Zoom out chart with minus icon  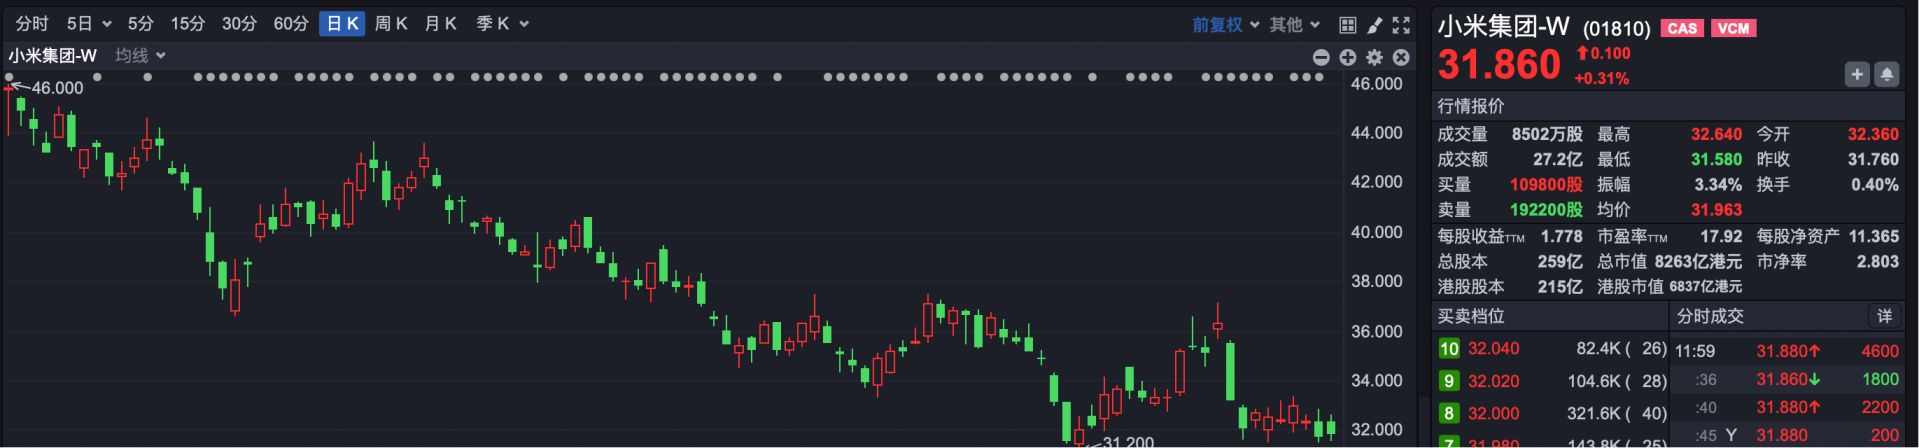point(1320,58)
